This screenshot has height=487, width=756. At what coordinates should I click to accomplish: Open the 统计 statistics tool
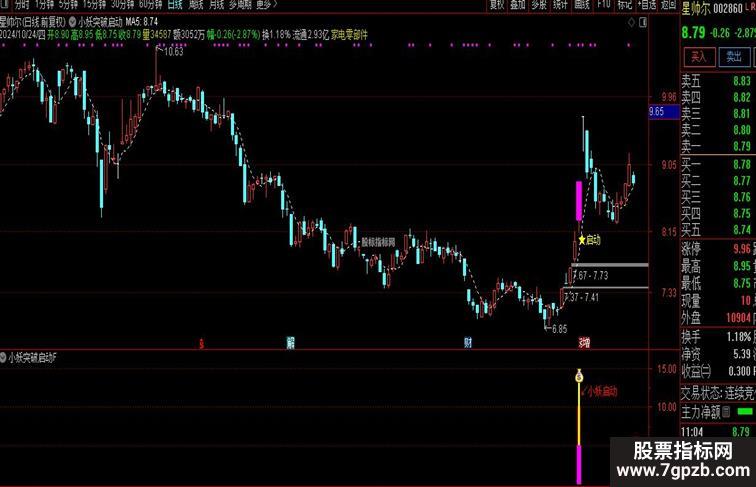[560, 5]
